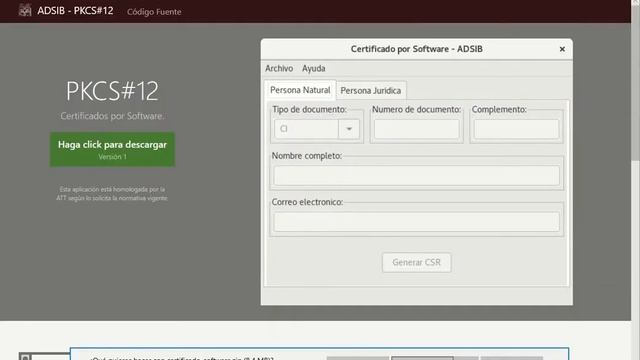Viewport: 640px width, 360px height.
Task: Click the Certificados por Software subtitle
Action: tap(112, 116)
